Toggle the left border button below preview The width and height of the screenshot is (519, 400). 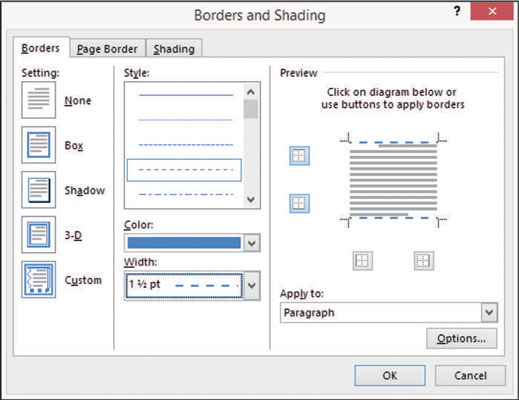pyautogui.click(x=363, y=261)
